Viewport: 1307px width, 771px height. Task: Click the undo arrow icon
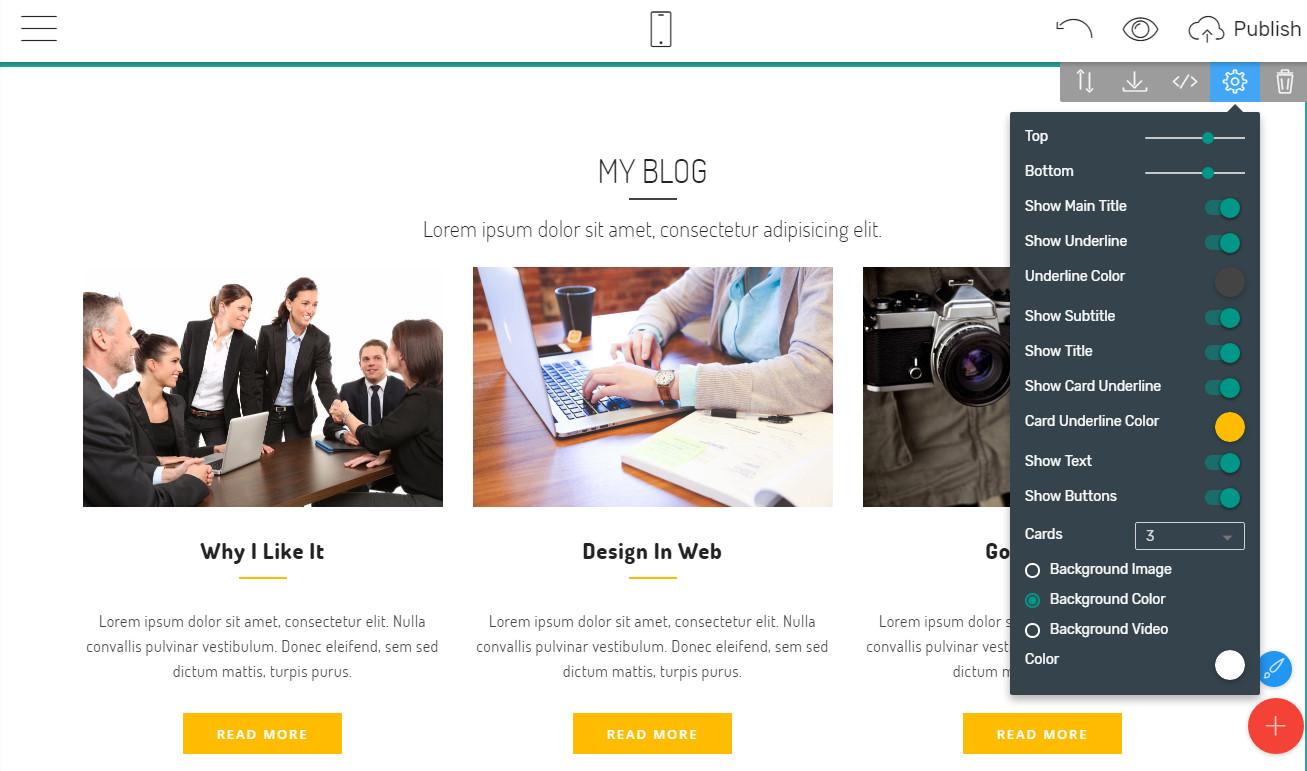[1074, 29]
